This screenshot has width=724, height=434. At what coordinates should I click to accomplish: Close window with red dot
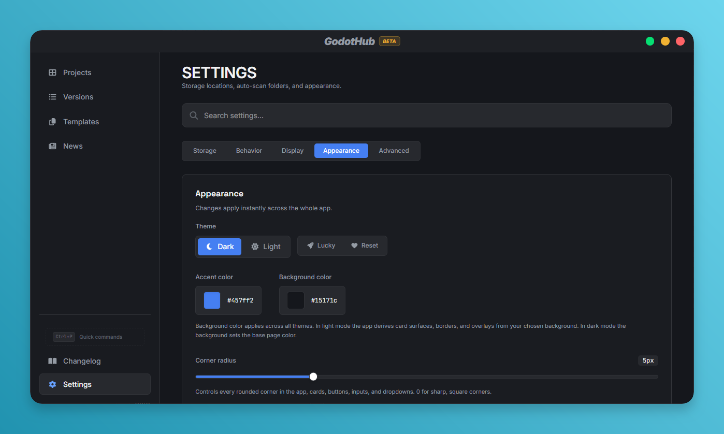[680, 42]
